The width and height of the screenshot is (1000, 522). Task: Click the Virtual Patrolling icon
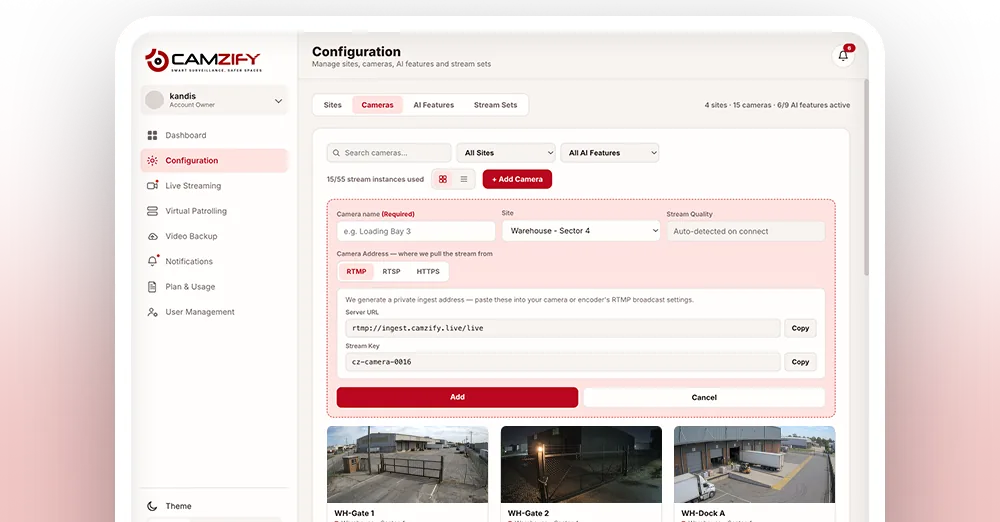tap(152, 211)
